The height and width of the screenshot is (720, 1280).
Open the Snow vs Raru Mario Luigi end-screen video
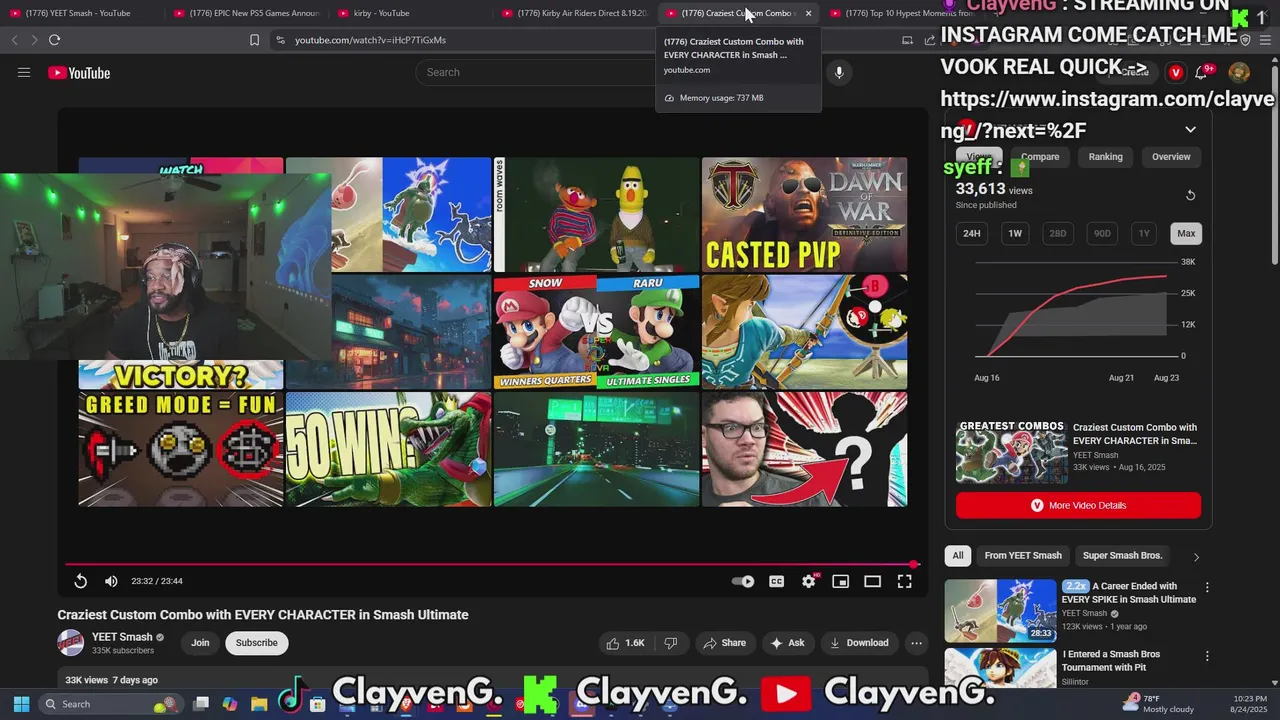(x=596, y=332)
